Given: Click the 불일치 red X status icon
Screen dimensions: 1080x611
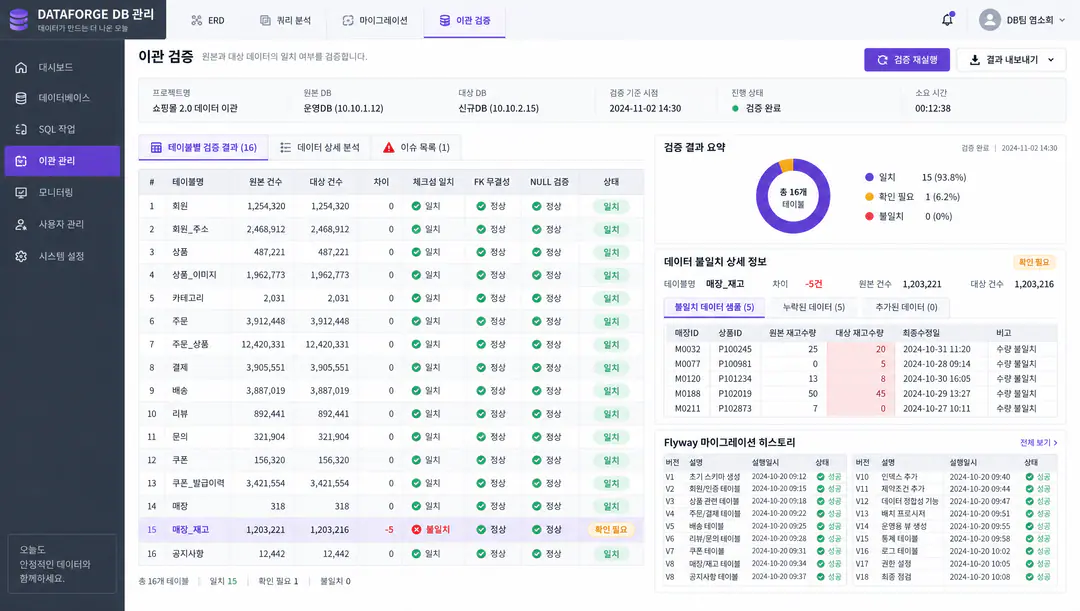Looking at the screenshot, I should tap(416, 530).
